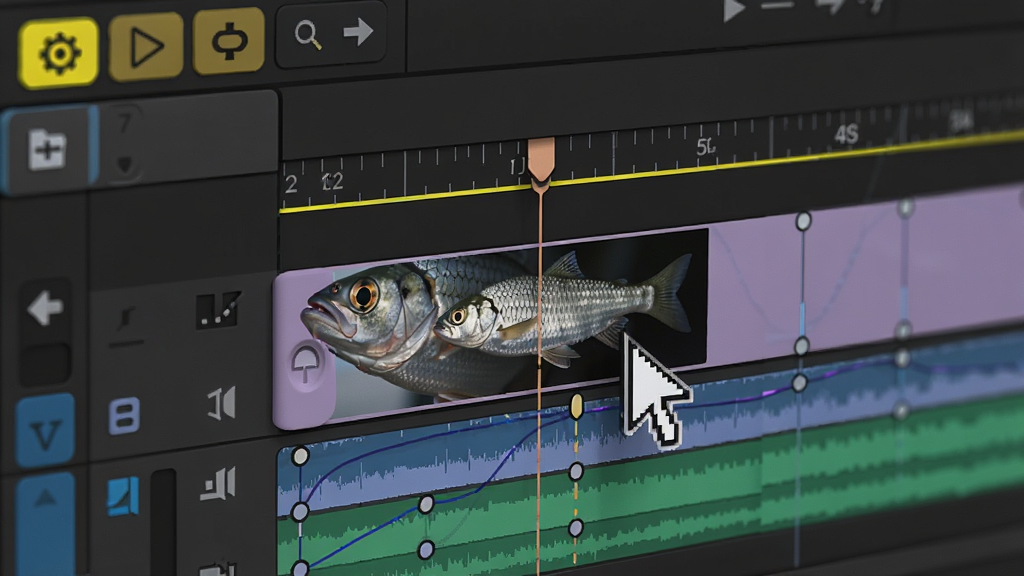Click the blue up-arrow track button
1024x576 pixels.
[x=45, y=522]
